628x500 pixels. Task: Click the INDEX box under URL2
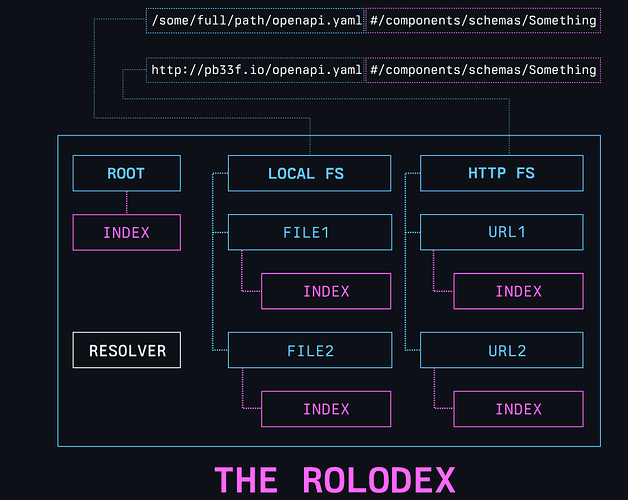[x=518, y=409]
